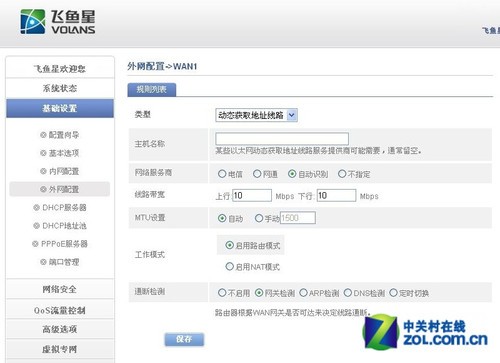The width and height of the screenshot is (500, 363).
Task: Choose 自动识别 for network provider
Action: (x=292, y=174)
